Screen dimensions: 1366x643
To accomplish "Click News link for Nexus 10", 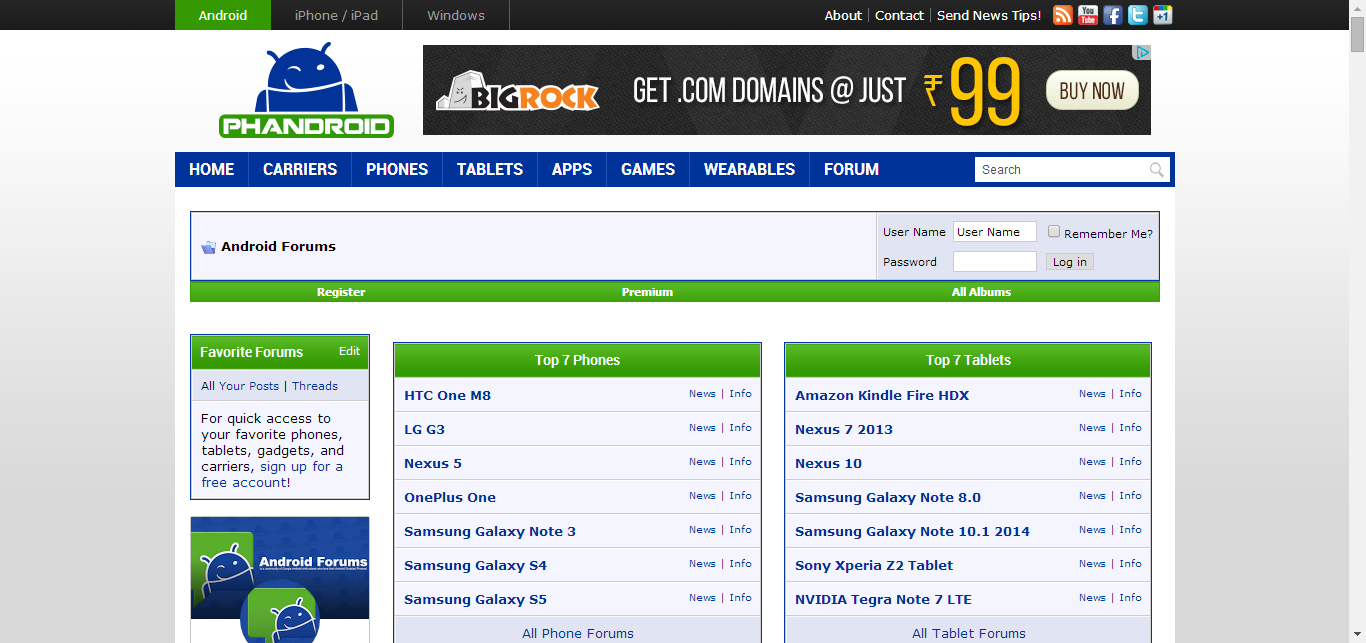I will click(x=1092, y=462).
